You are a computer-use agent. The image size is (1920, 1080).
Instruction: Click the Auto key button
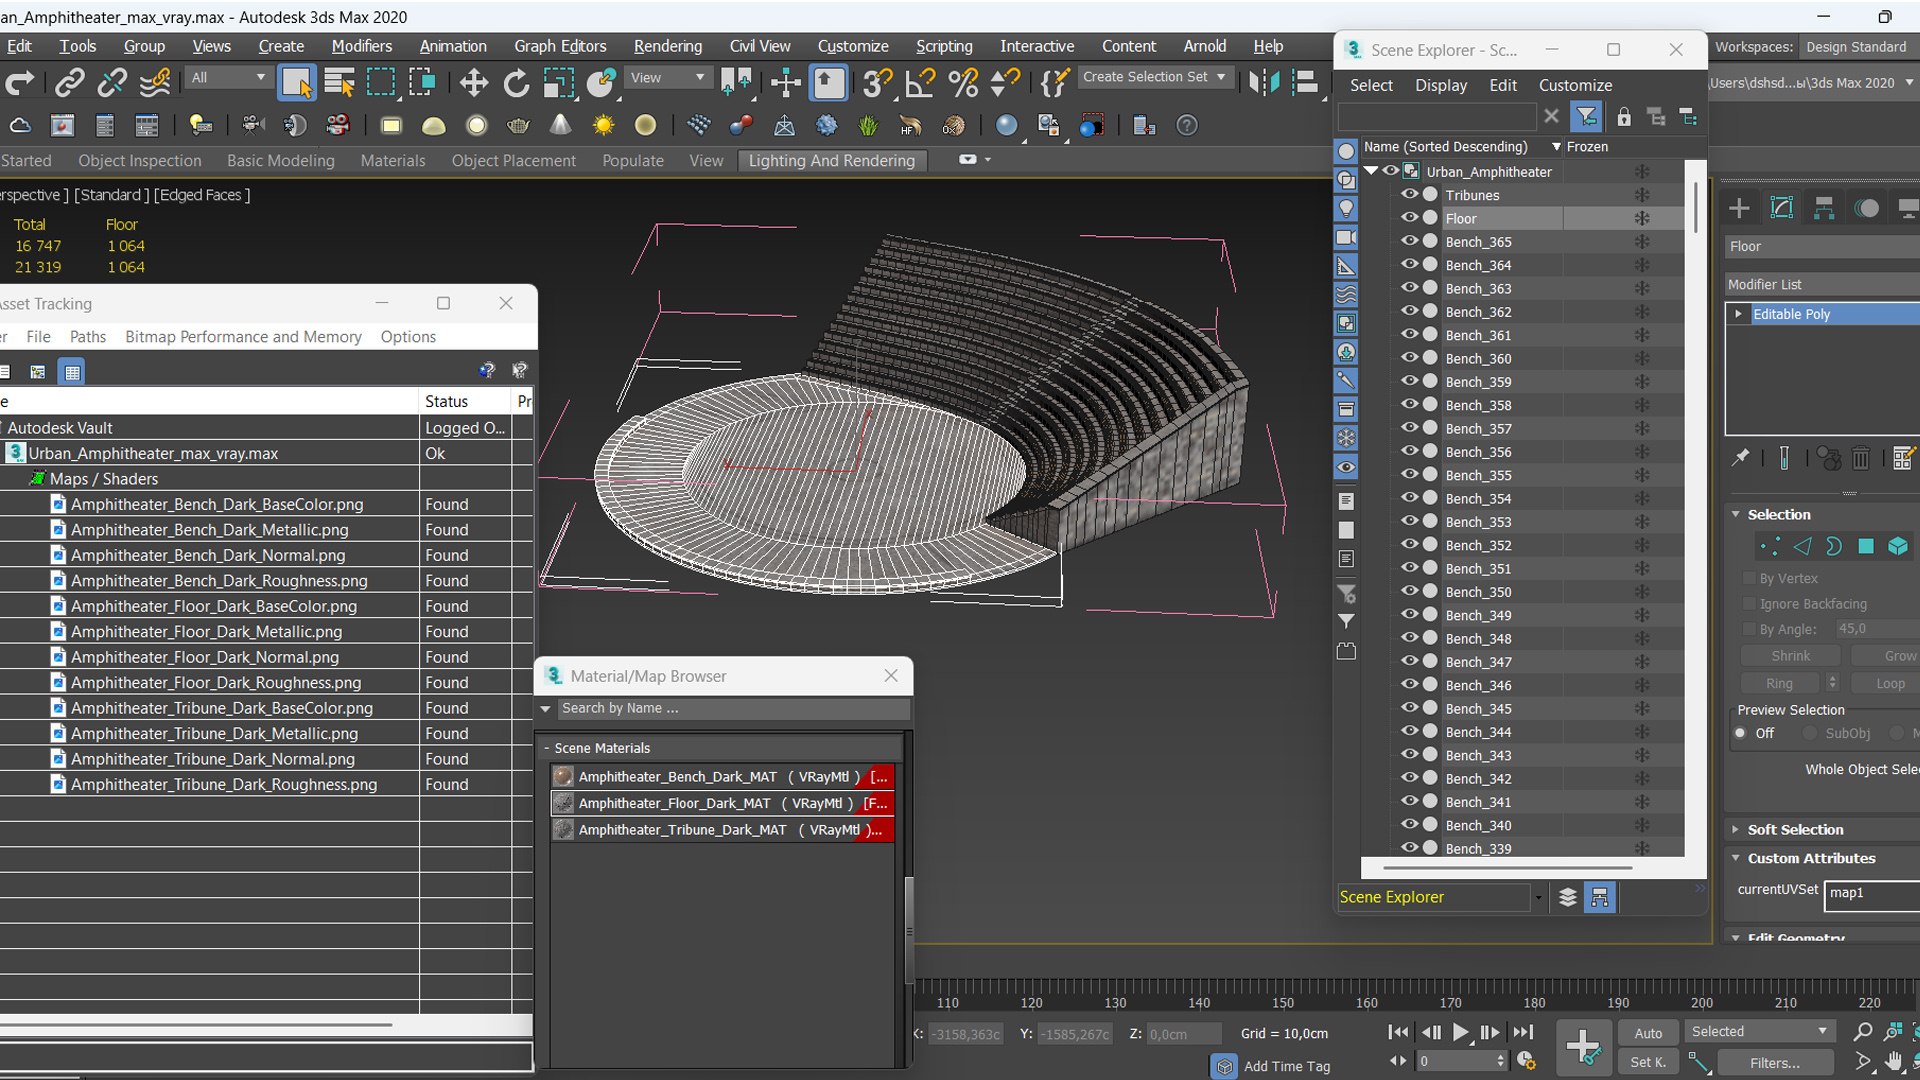coord(1648,1033)
